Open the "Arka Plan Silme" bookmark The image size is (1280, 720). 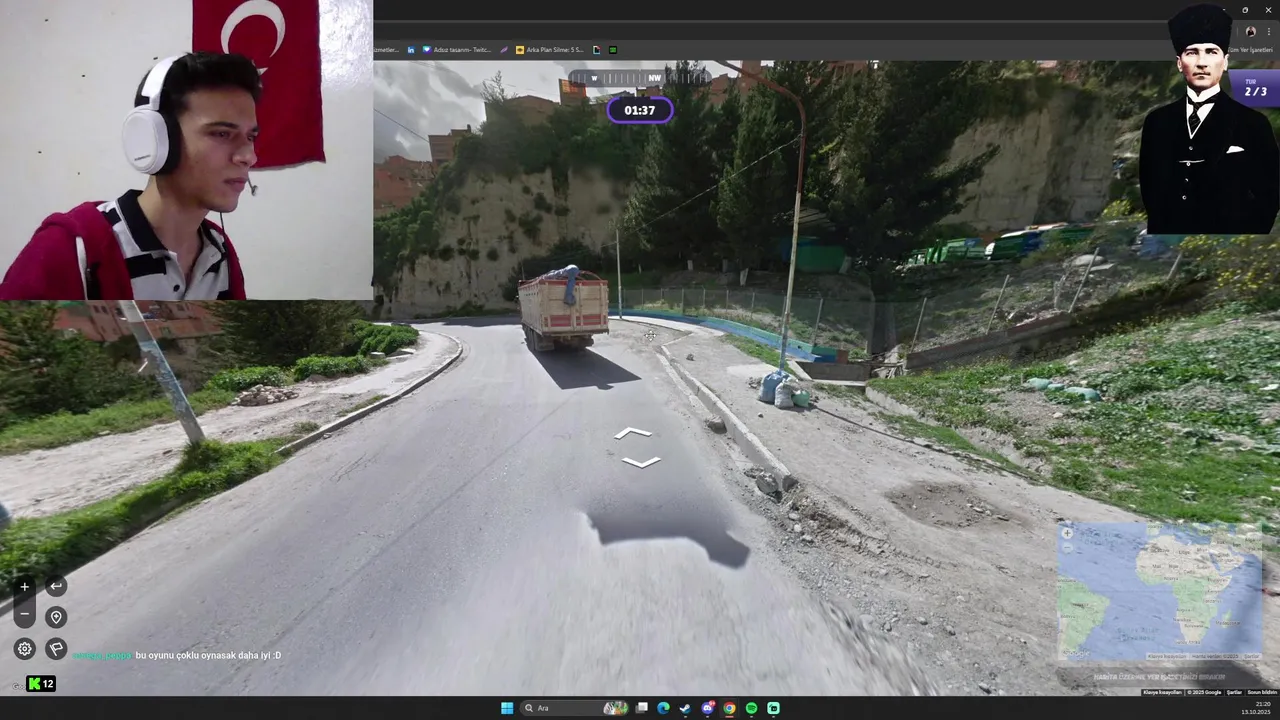[550, 50]
